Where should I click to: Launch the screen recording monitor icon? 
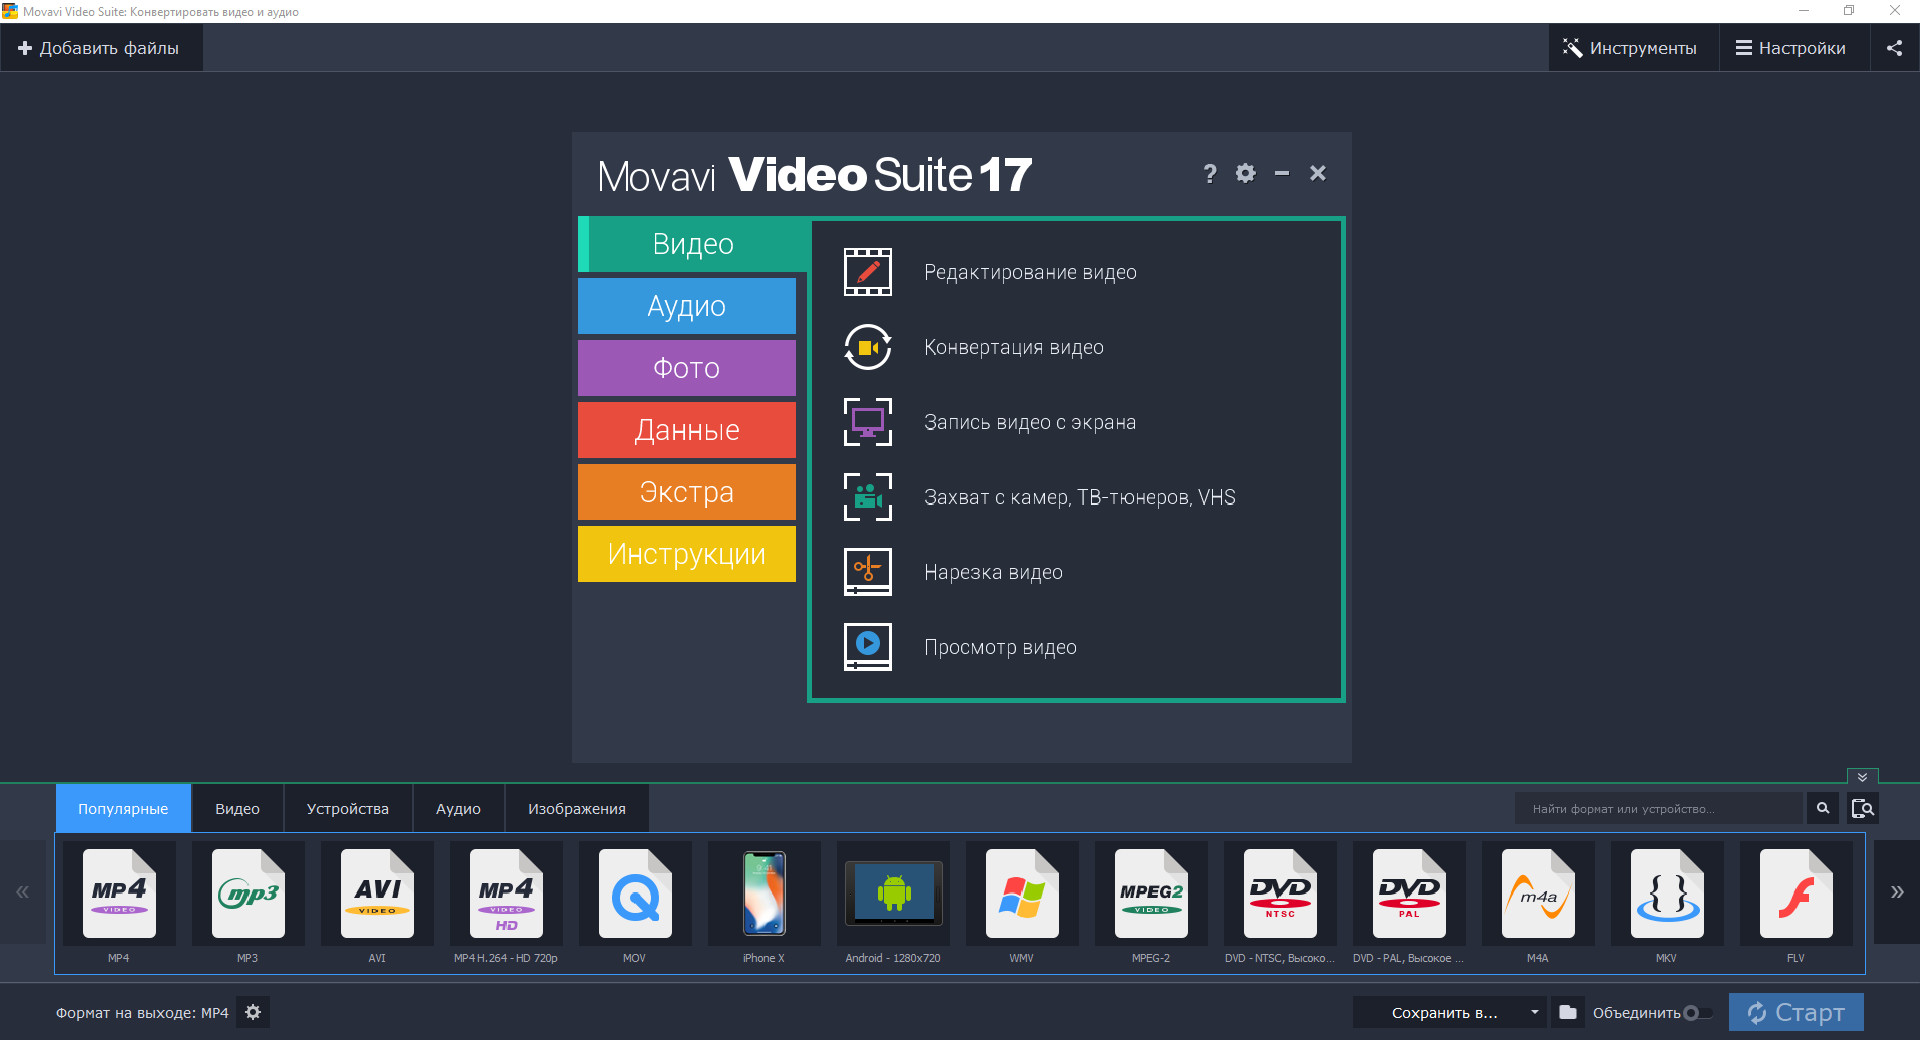867,422
